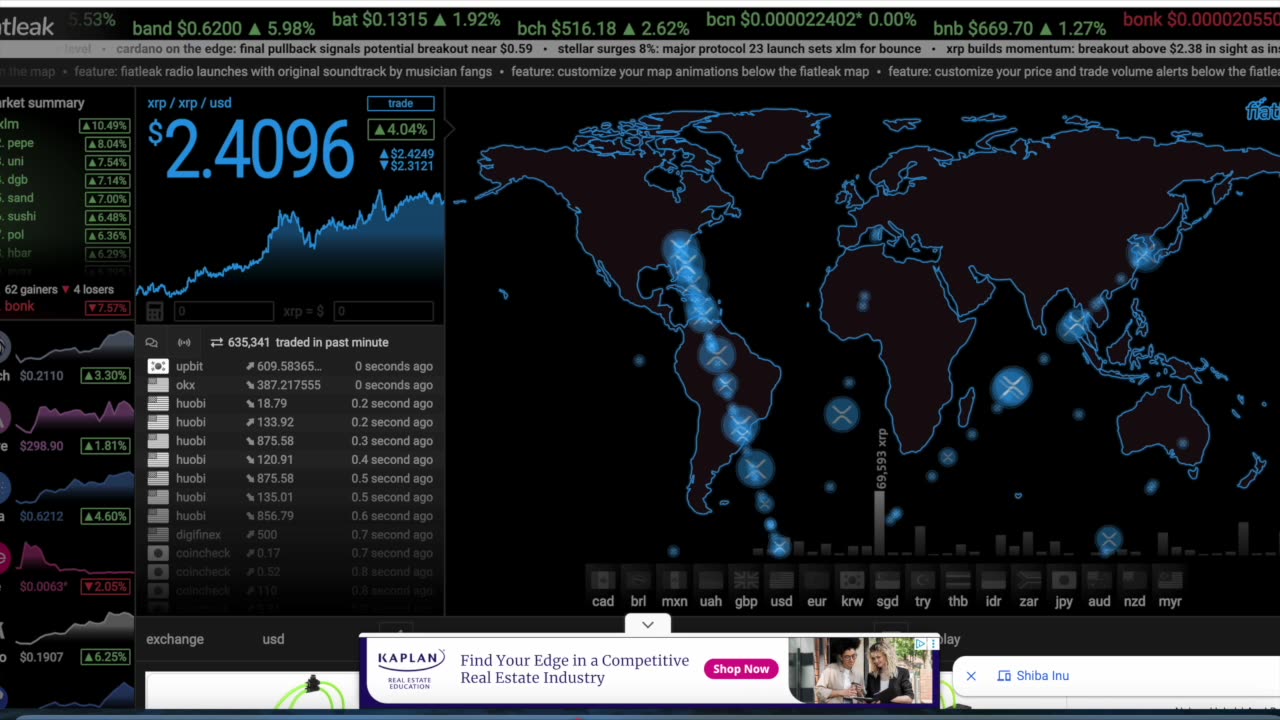Select the US flag beside okx

[x=158, y=385]
